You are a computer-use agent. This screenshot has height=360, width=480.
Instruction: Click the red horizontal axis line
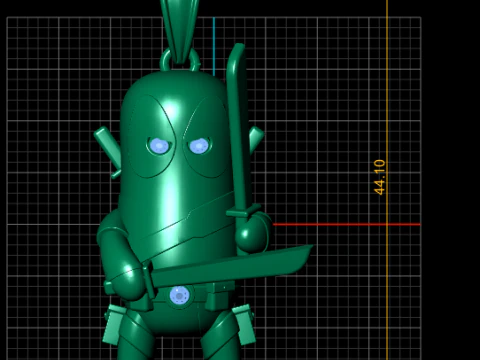pyautogui.click(x=347, y=224)
